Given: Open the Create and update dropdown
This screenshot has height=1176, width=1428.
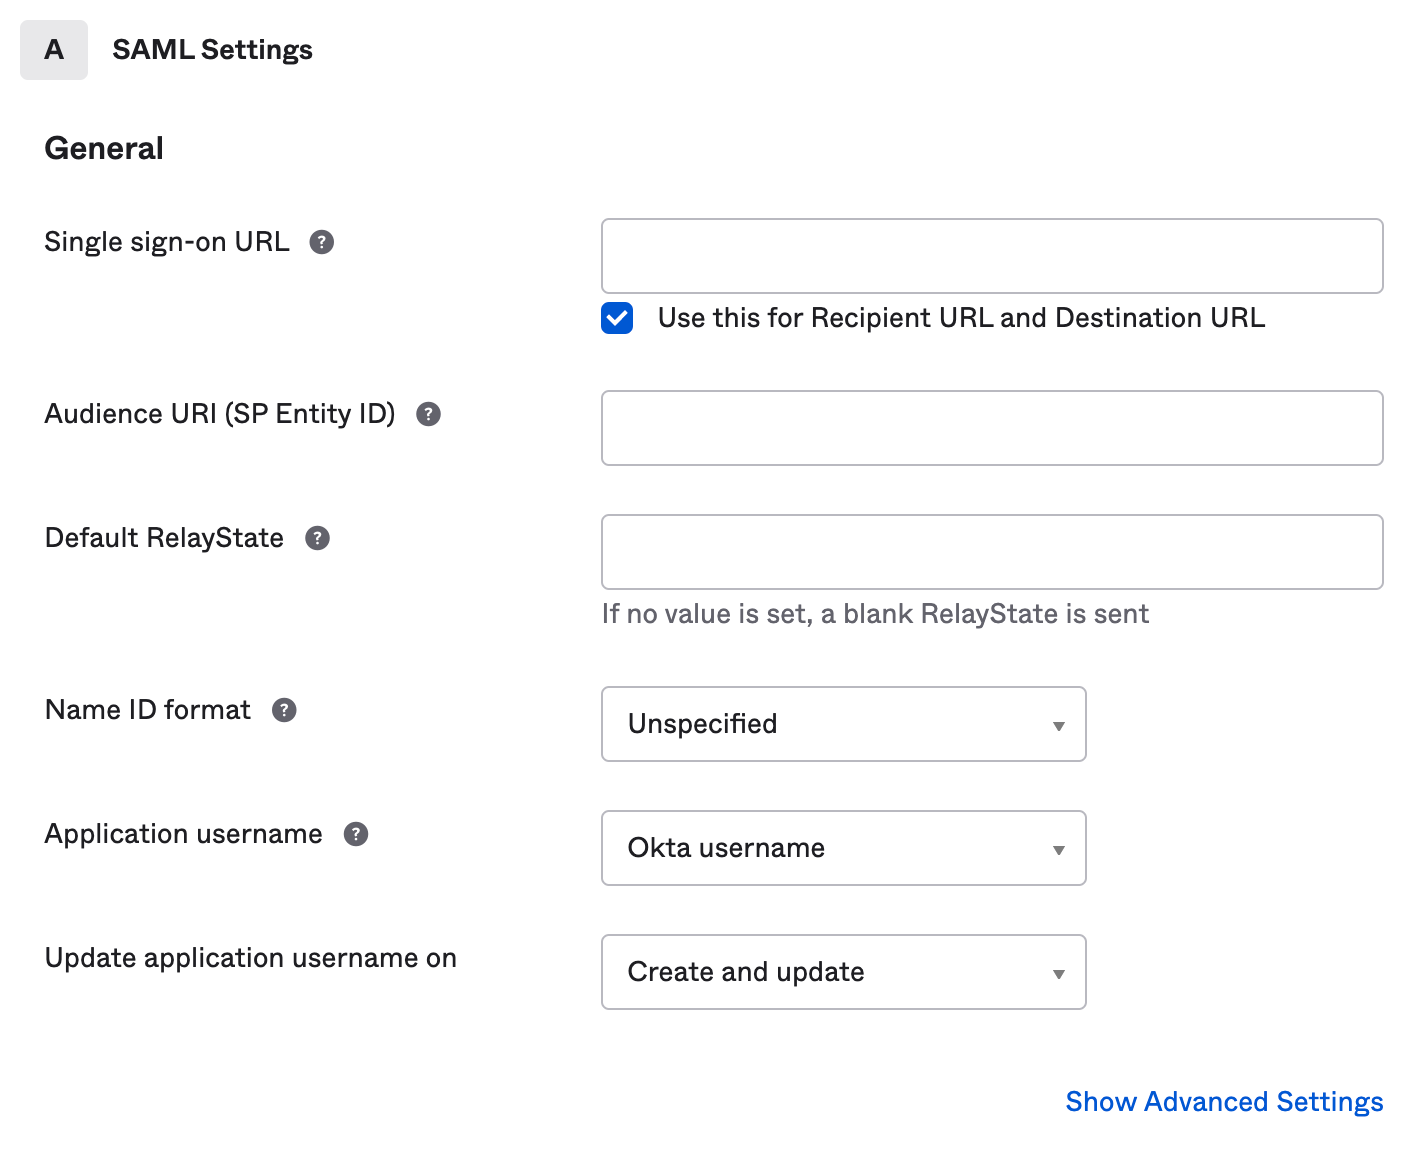Looking at the screenshot, I should tap(843, 972).
